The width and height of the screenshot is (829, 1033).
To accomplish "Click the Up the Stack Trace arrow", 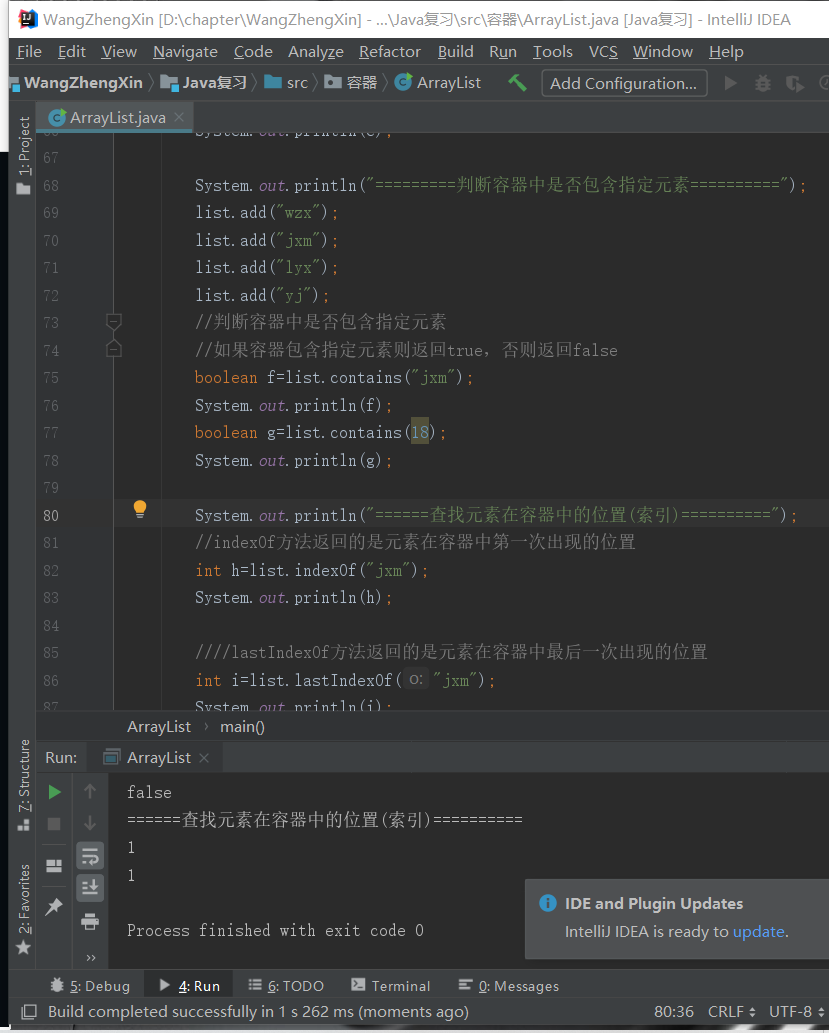I will click(90, 791).
